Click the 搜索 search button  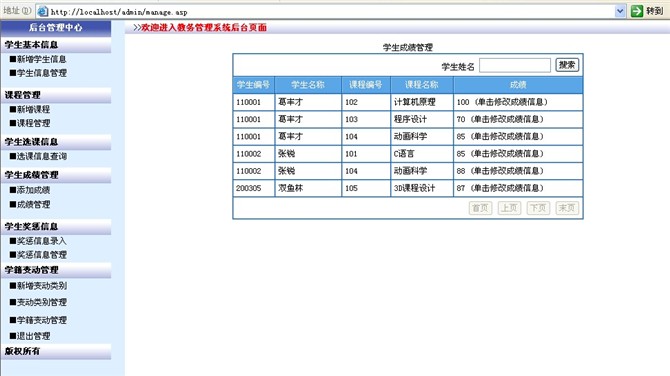tap(567, 65)
